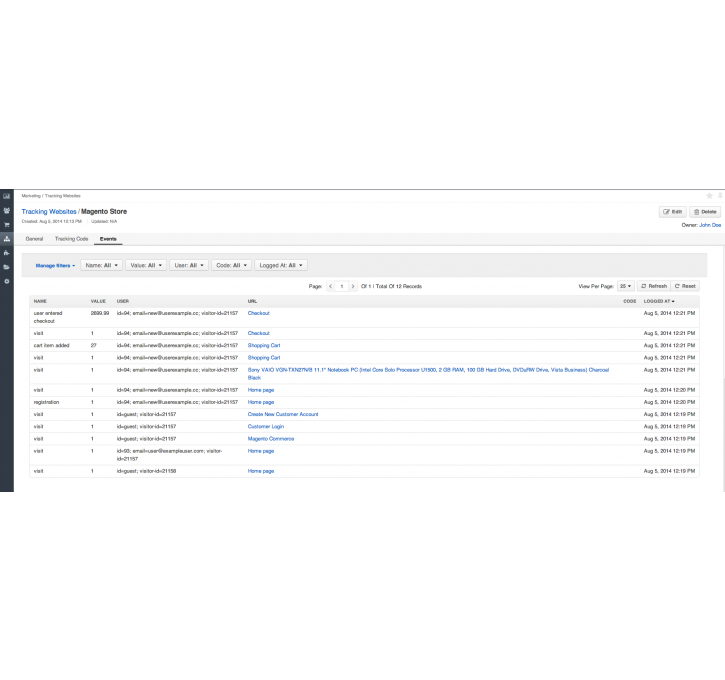This screenshot has width=725, height=680.
Task: Open the View Per Page 25 dropdown
Action: tap(625, 286)
